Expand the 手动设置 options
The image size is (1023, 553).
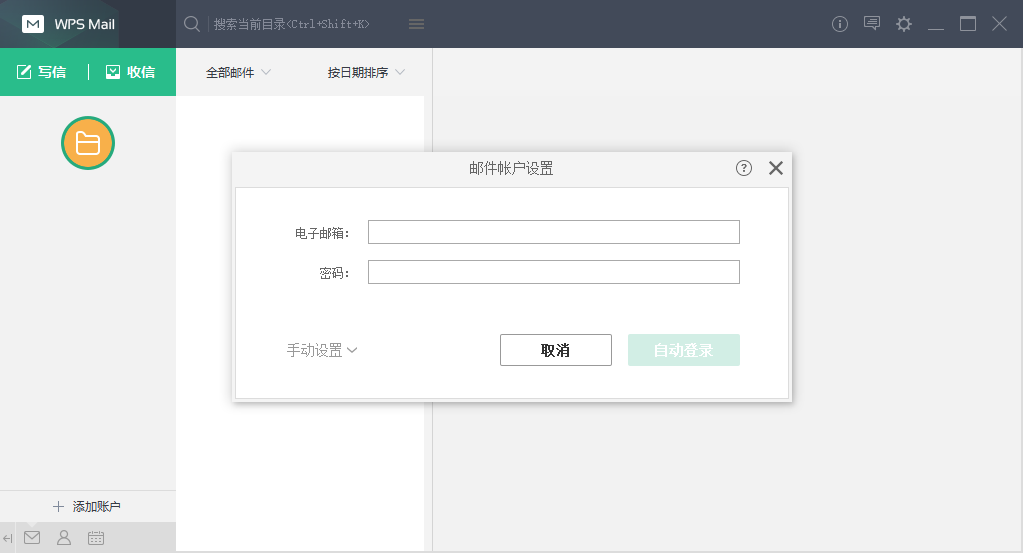[322, 350]
